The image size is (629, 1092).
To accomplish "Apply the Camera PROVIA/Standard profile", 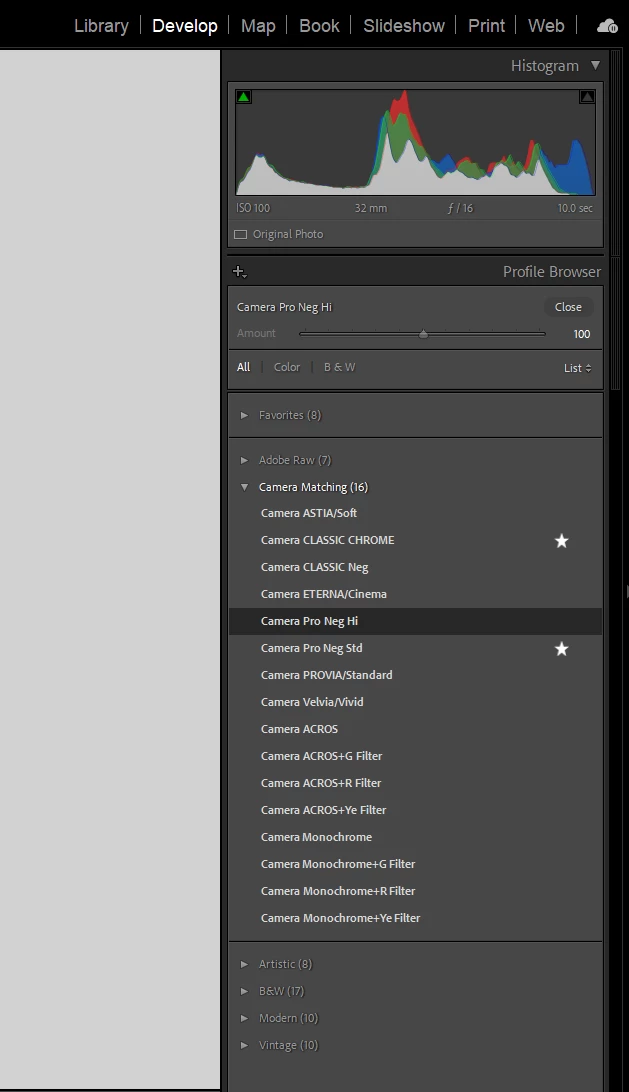I will (415, 676).
